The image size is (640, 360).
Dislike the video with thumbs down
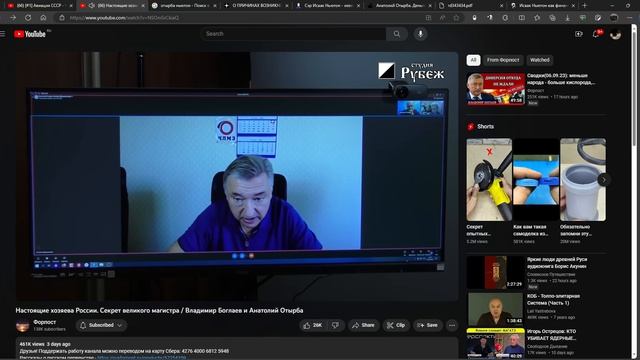335,325
